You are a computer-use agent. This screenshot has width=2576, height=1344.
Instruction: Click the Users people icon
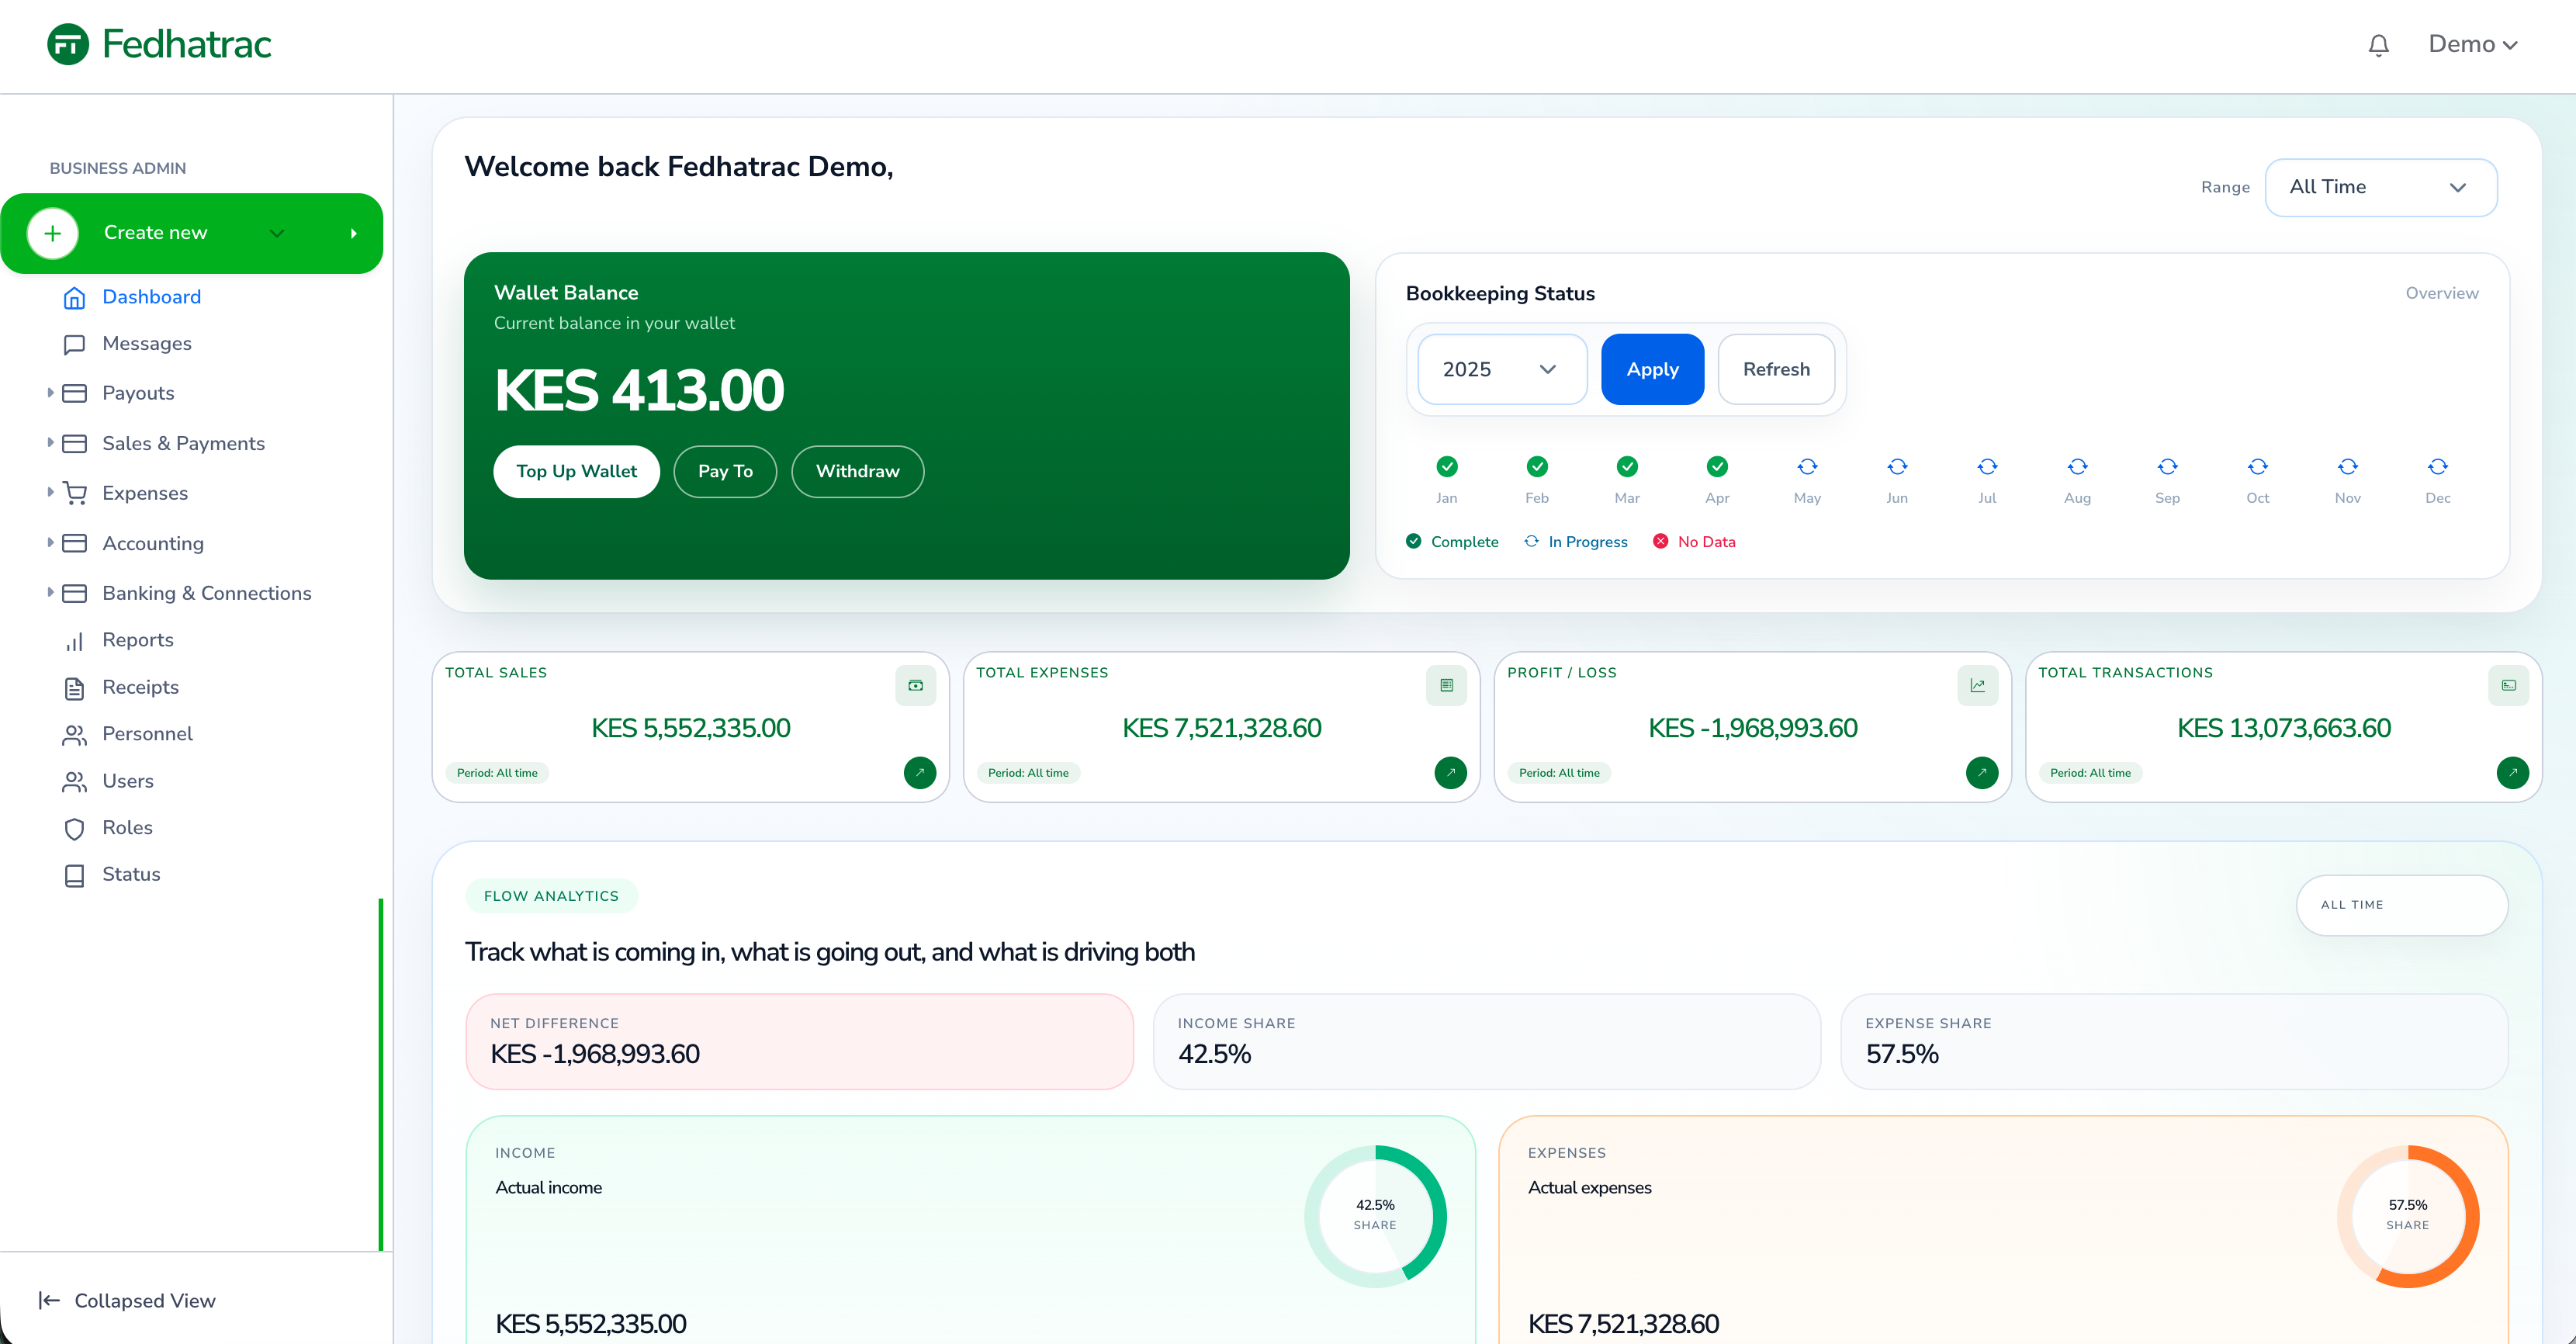click(x=74, y=781)
